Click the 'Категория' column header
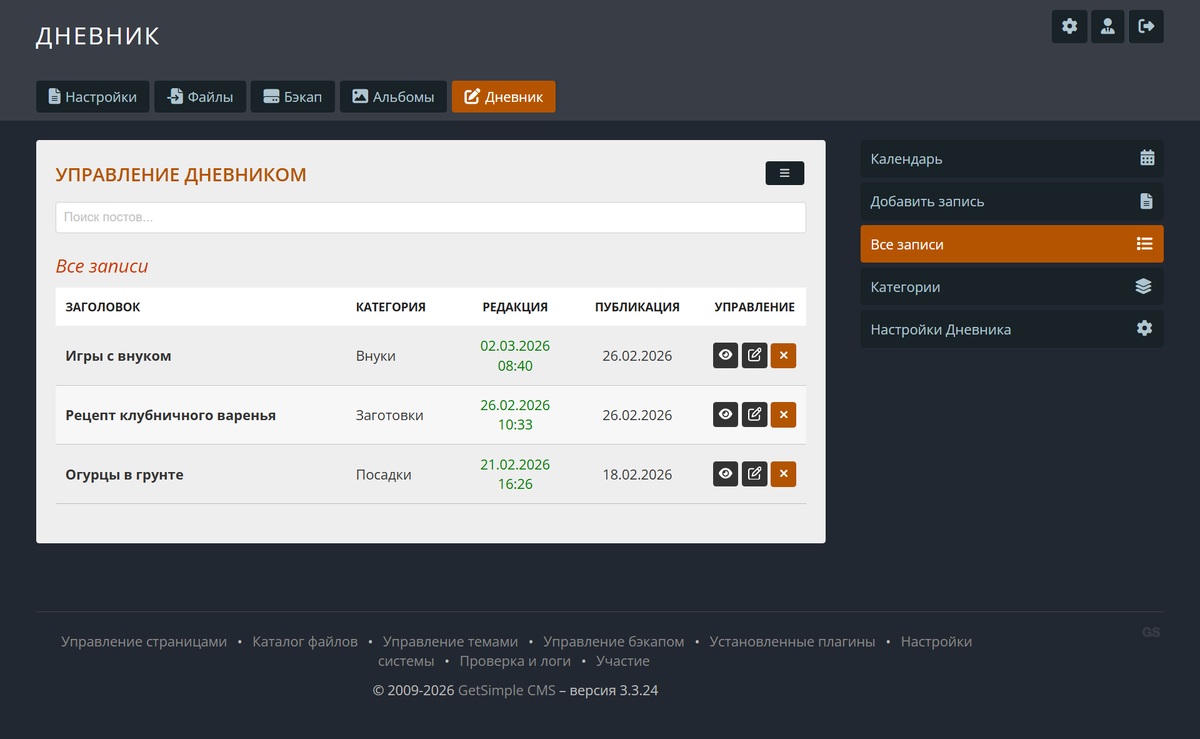 391,307
